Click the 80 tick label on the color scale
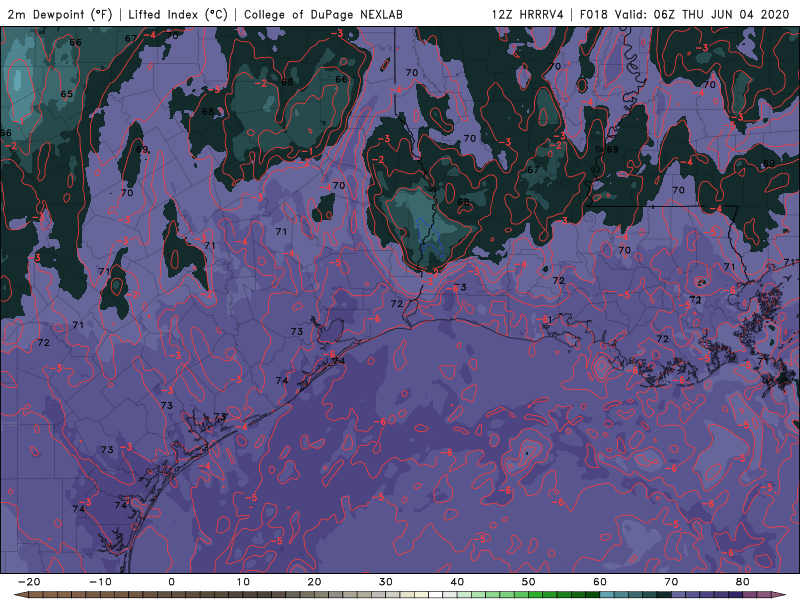Image resolution: width=800 pixels, height=600 pixels. click(743, 582)
